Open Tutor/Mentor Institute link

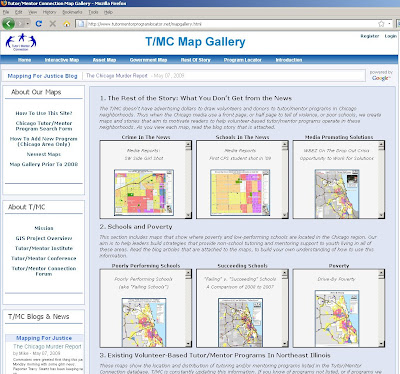click(x=44, y=248)
